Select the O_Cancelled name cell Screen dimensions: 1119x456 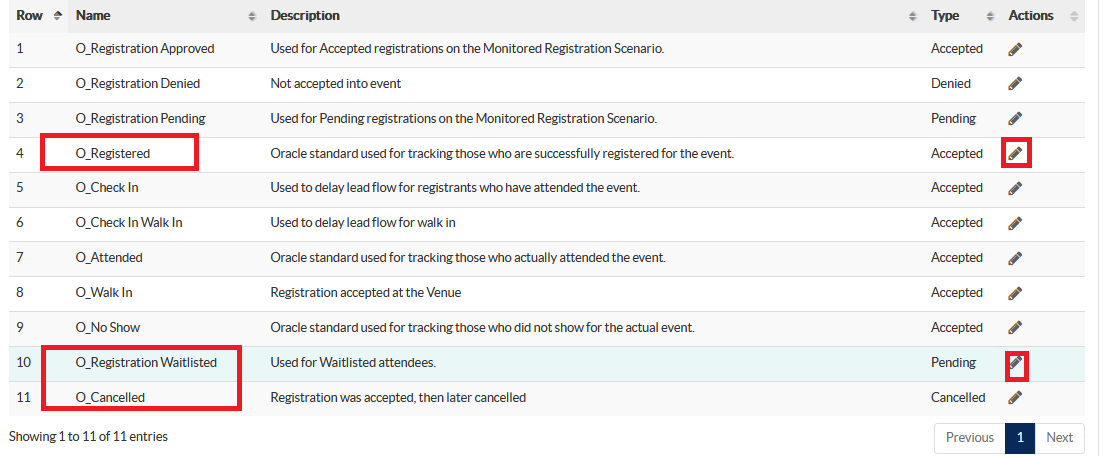pyautogui.click(x=110, y=398)
